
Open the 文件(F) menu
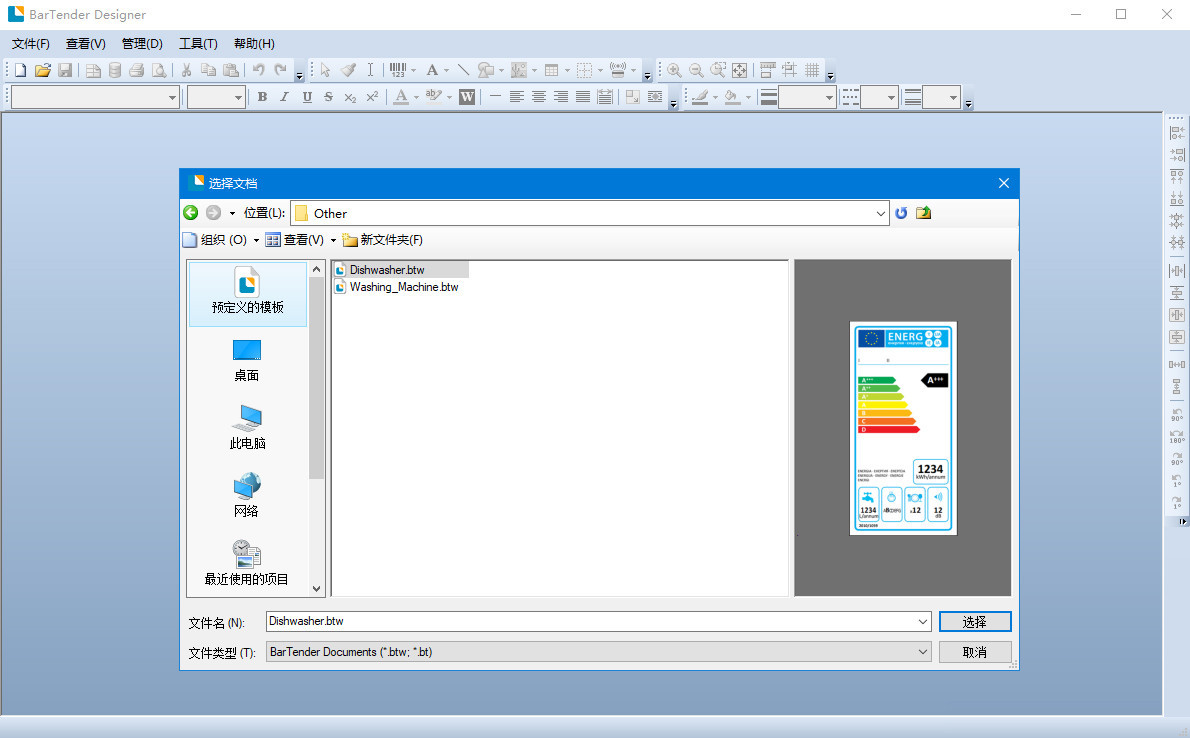click(x=30, y=43)
